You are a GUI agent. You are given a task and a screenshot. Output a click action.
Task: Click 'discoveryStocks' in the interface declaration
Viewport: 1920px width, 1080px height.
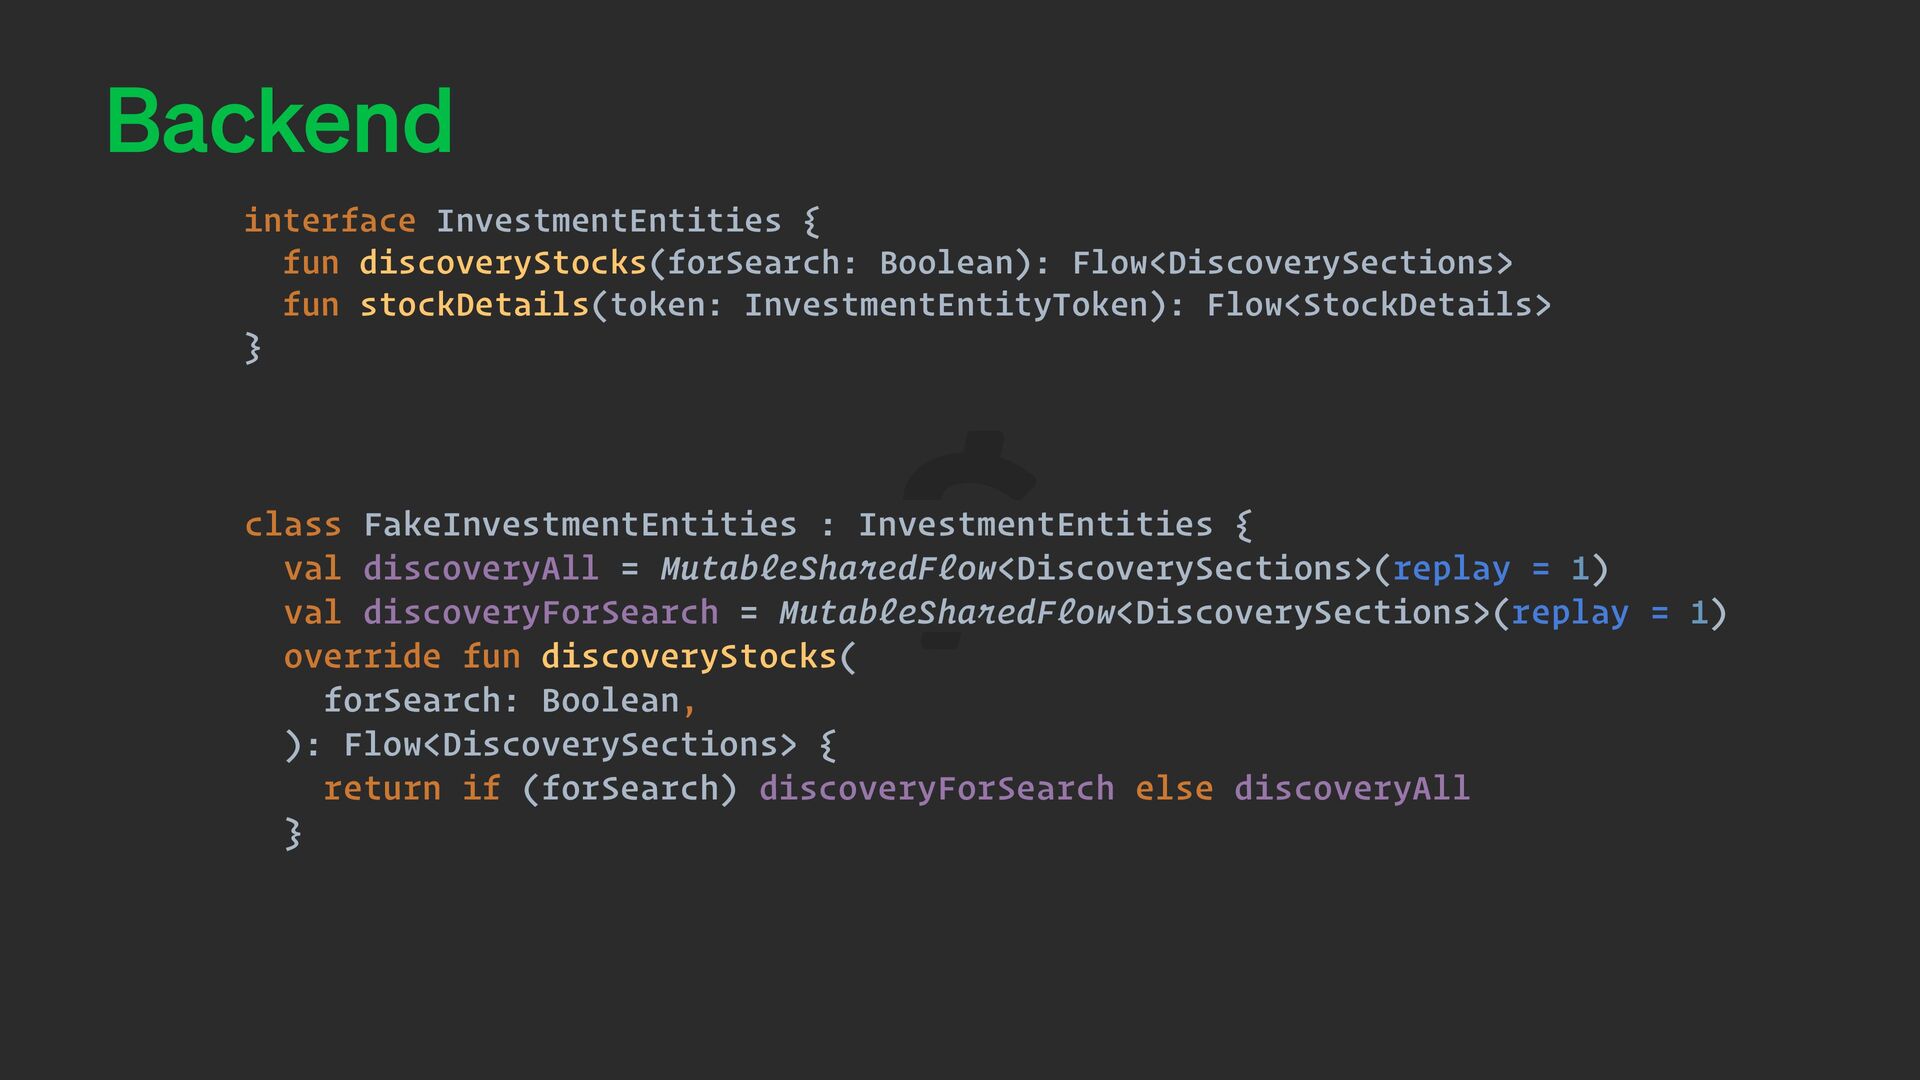tap(503, 263)
